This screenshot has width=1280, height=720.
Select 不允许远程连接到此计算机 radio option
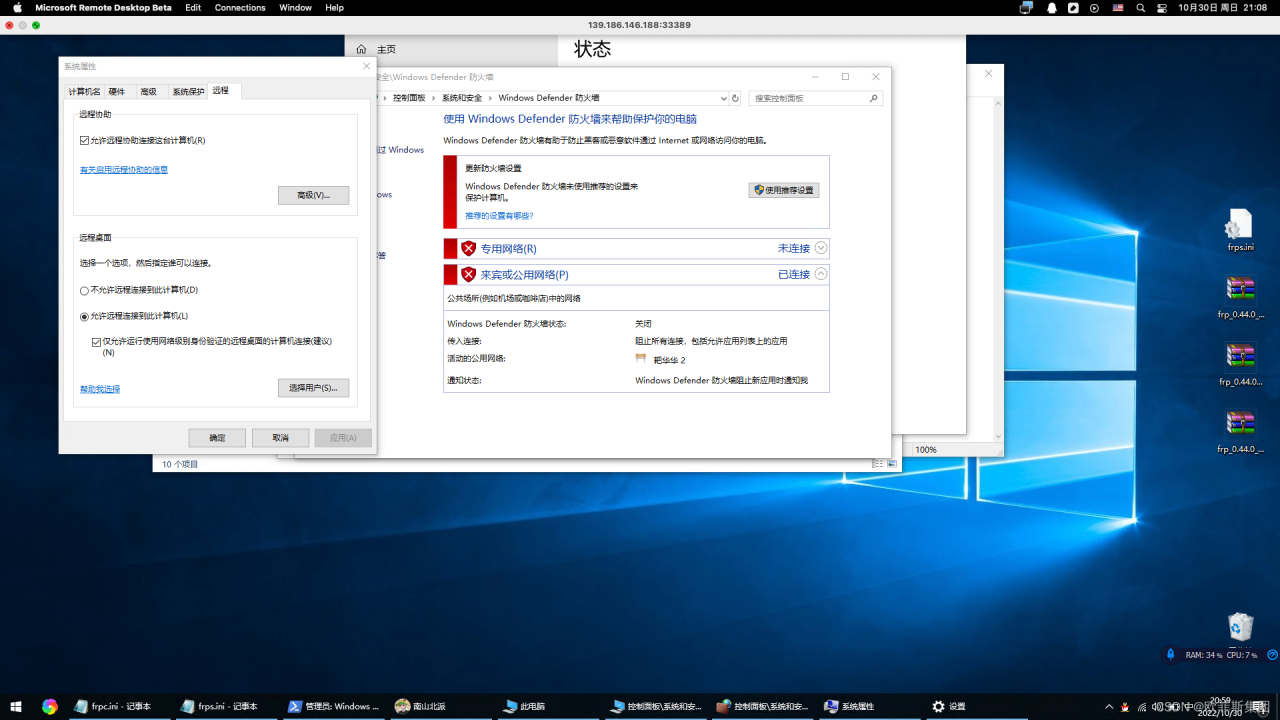click(x=85, y=290)
